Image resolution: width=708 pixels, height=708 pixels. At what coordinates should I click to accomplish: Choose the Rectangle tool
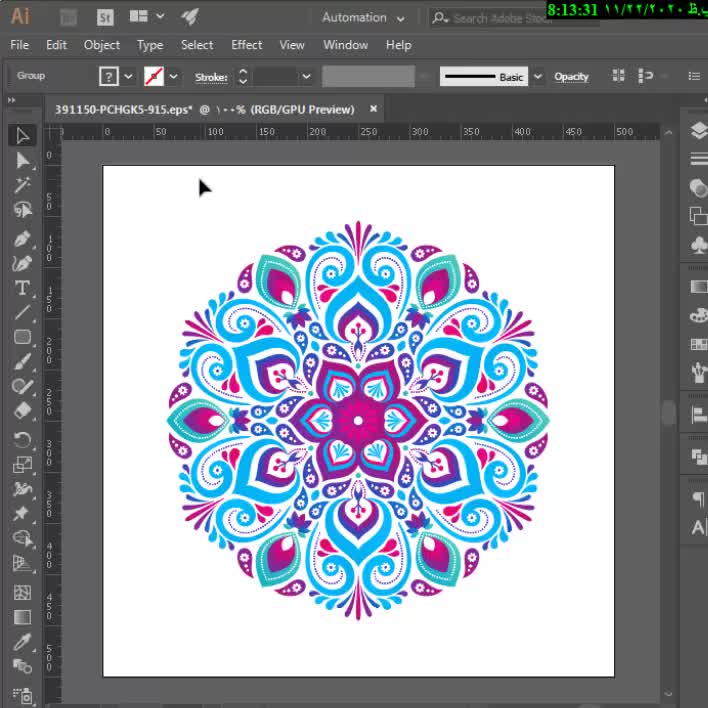[23, 337]
